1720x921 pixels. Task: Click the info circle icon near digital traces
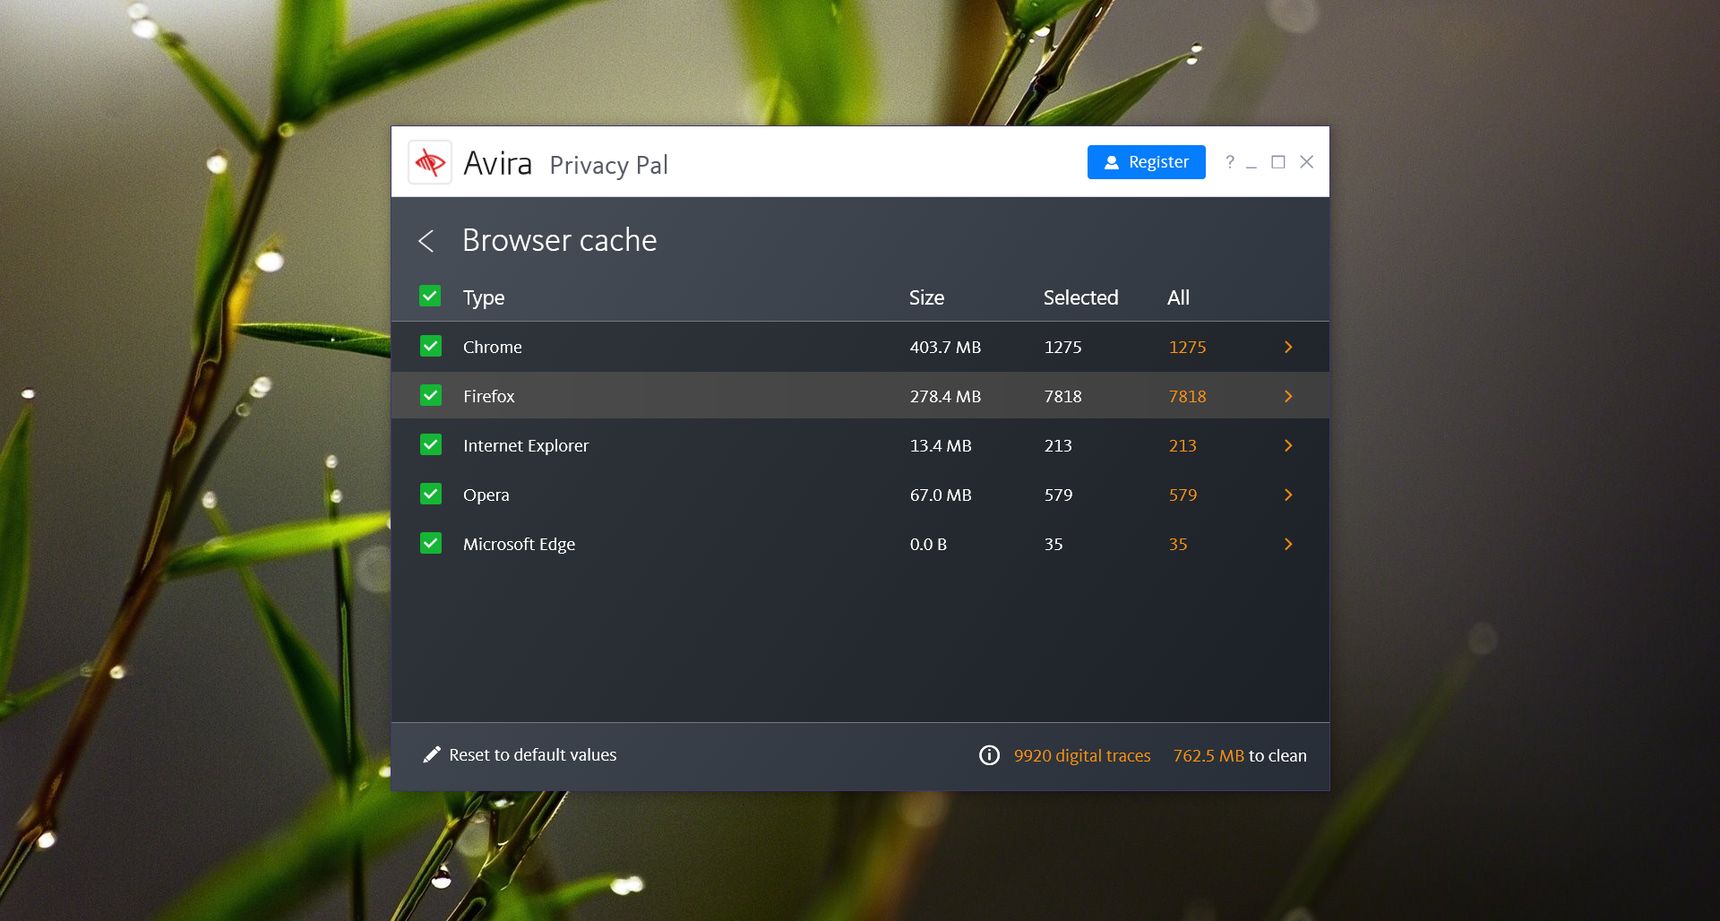(x=989, y=755)
